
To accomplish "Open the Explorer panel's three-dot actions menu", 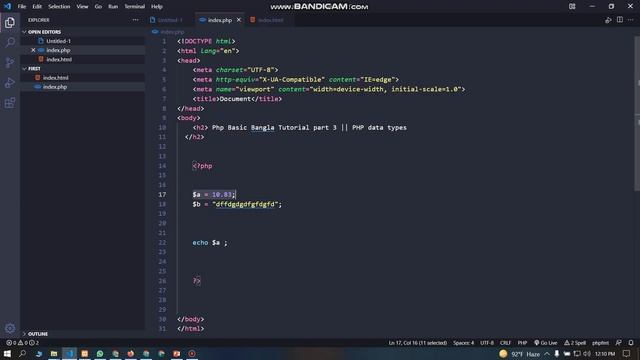I will (x=136, y=20).
